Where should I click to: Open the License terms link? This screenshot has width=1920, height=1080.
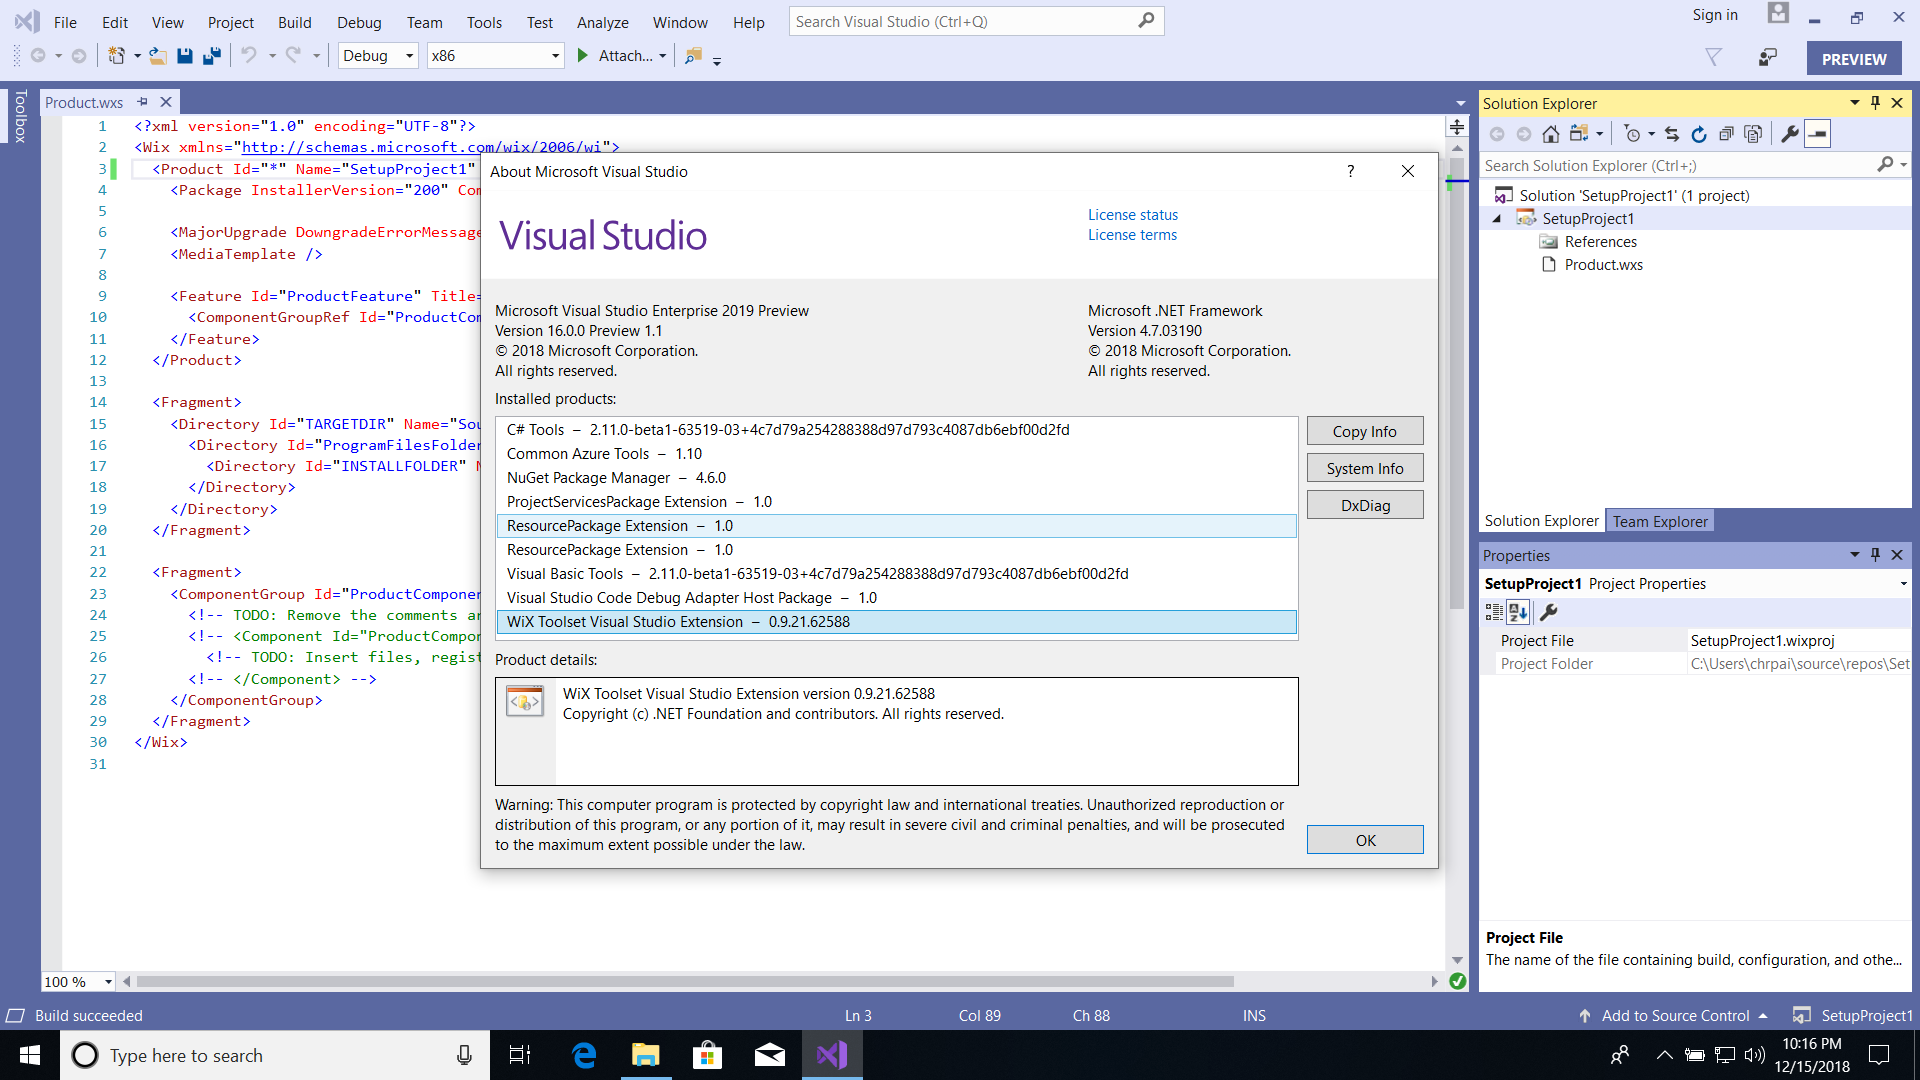(1132, 235)
